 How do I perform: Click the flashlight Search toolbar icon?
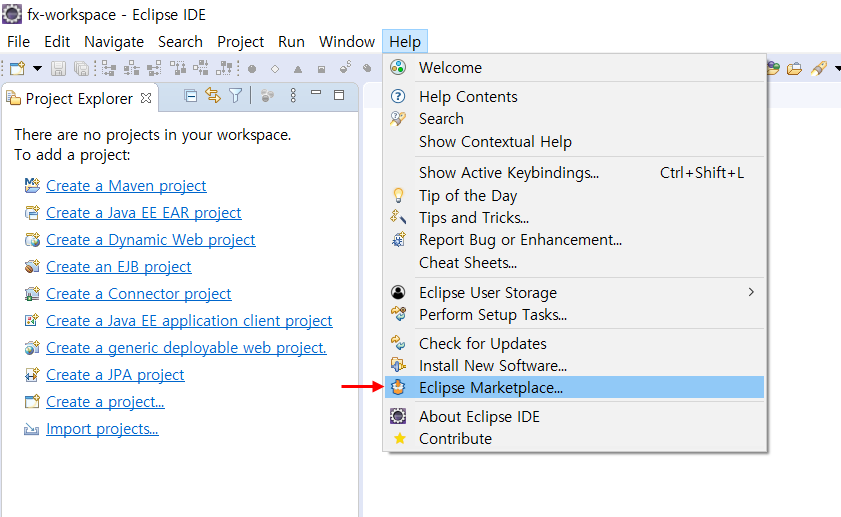pyautogui.click(x=818, y=68)
